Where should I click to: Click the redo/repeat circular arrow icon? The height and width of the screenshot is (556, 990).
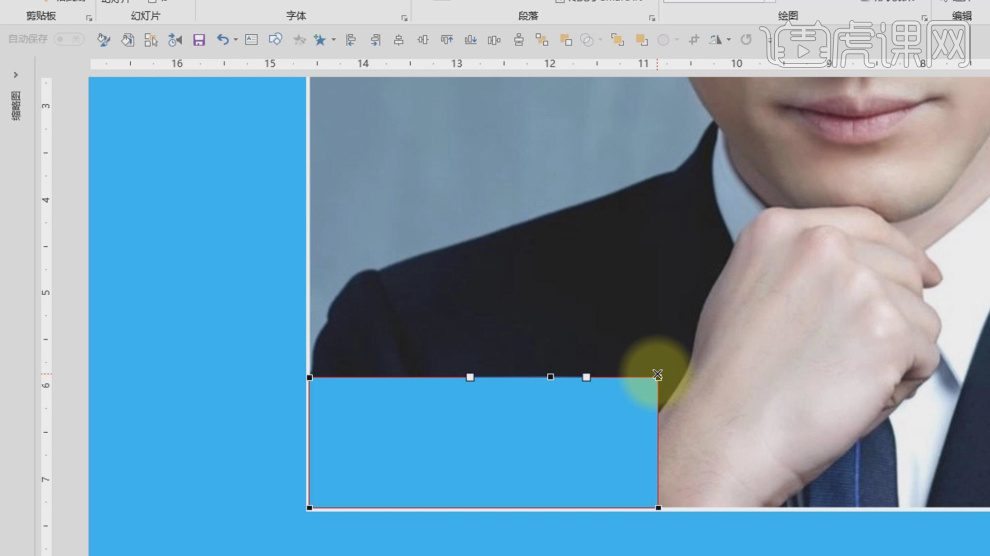click(746, 40)
